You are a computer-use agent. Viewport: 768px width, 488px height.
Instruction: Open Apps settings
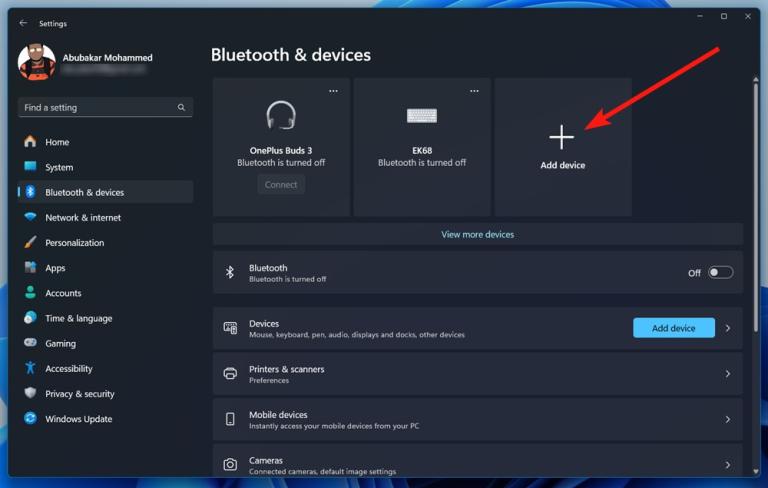point(105,268)
